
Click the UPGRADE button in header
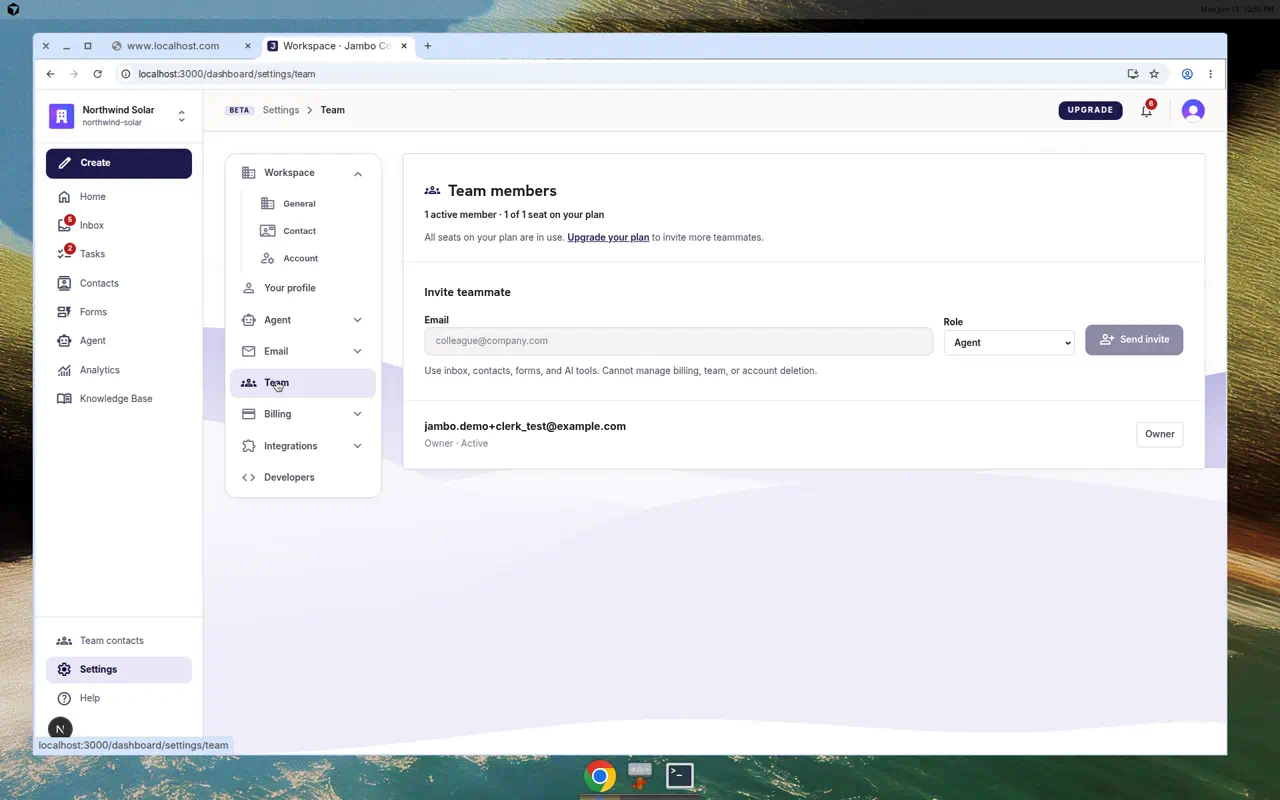point(1090,110)
